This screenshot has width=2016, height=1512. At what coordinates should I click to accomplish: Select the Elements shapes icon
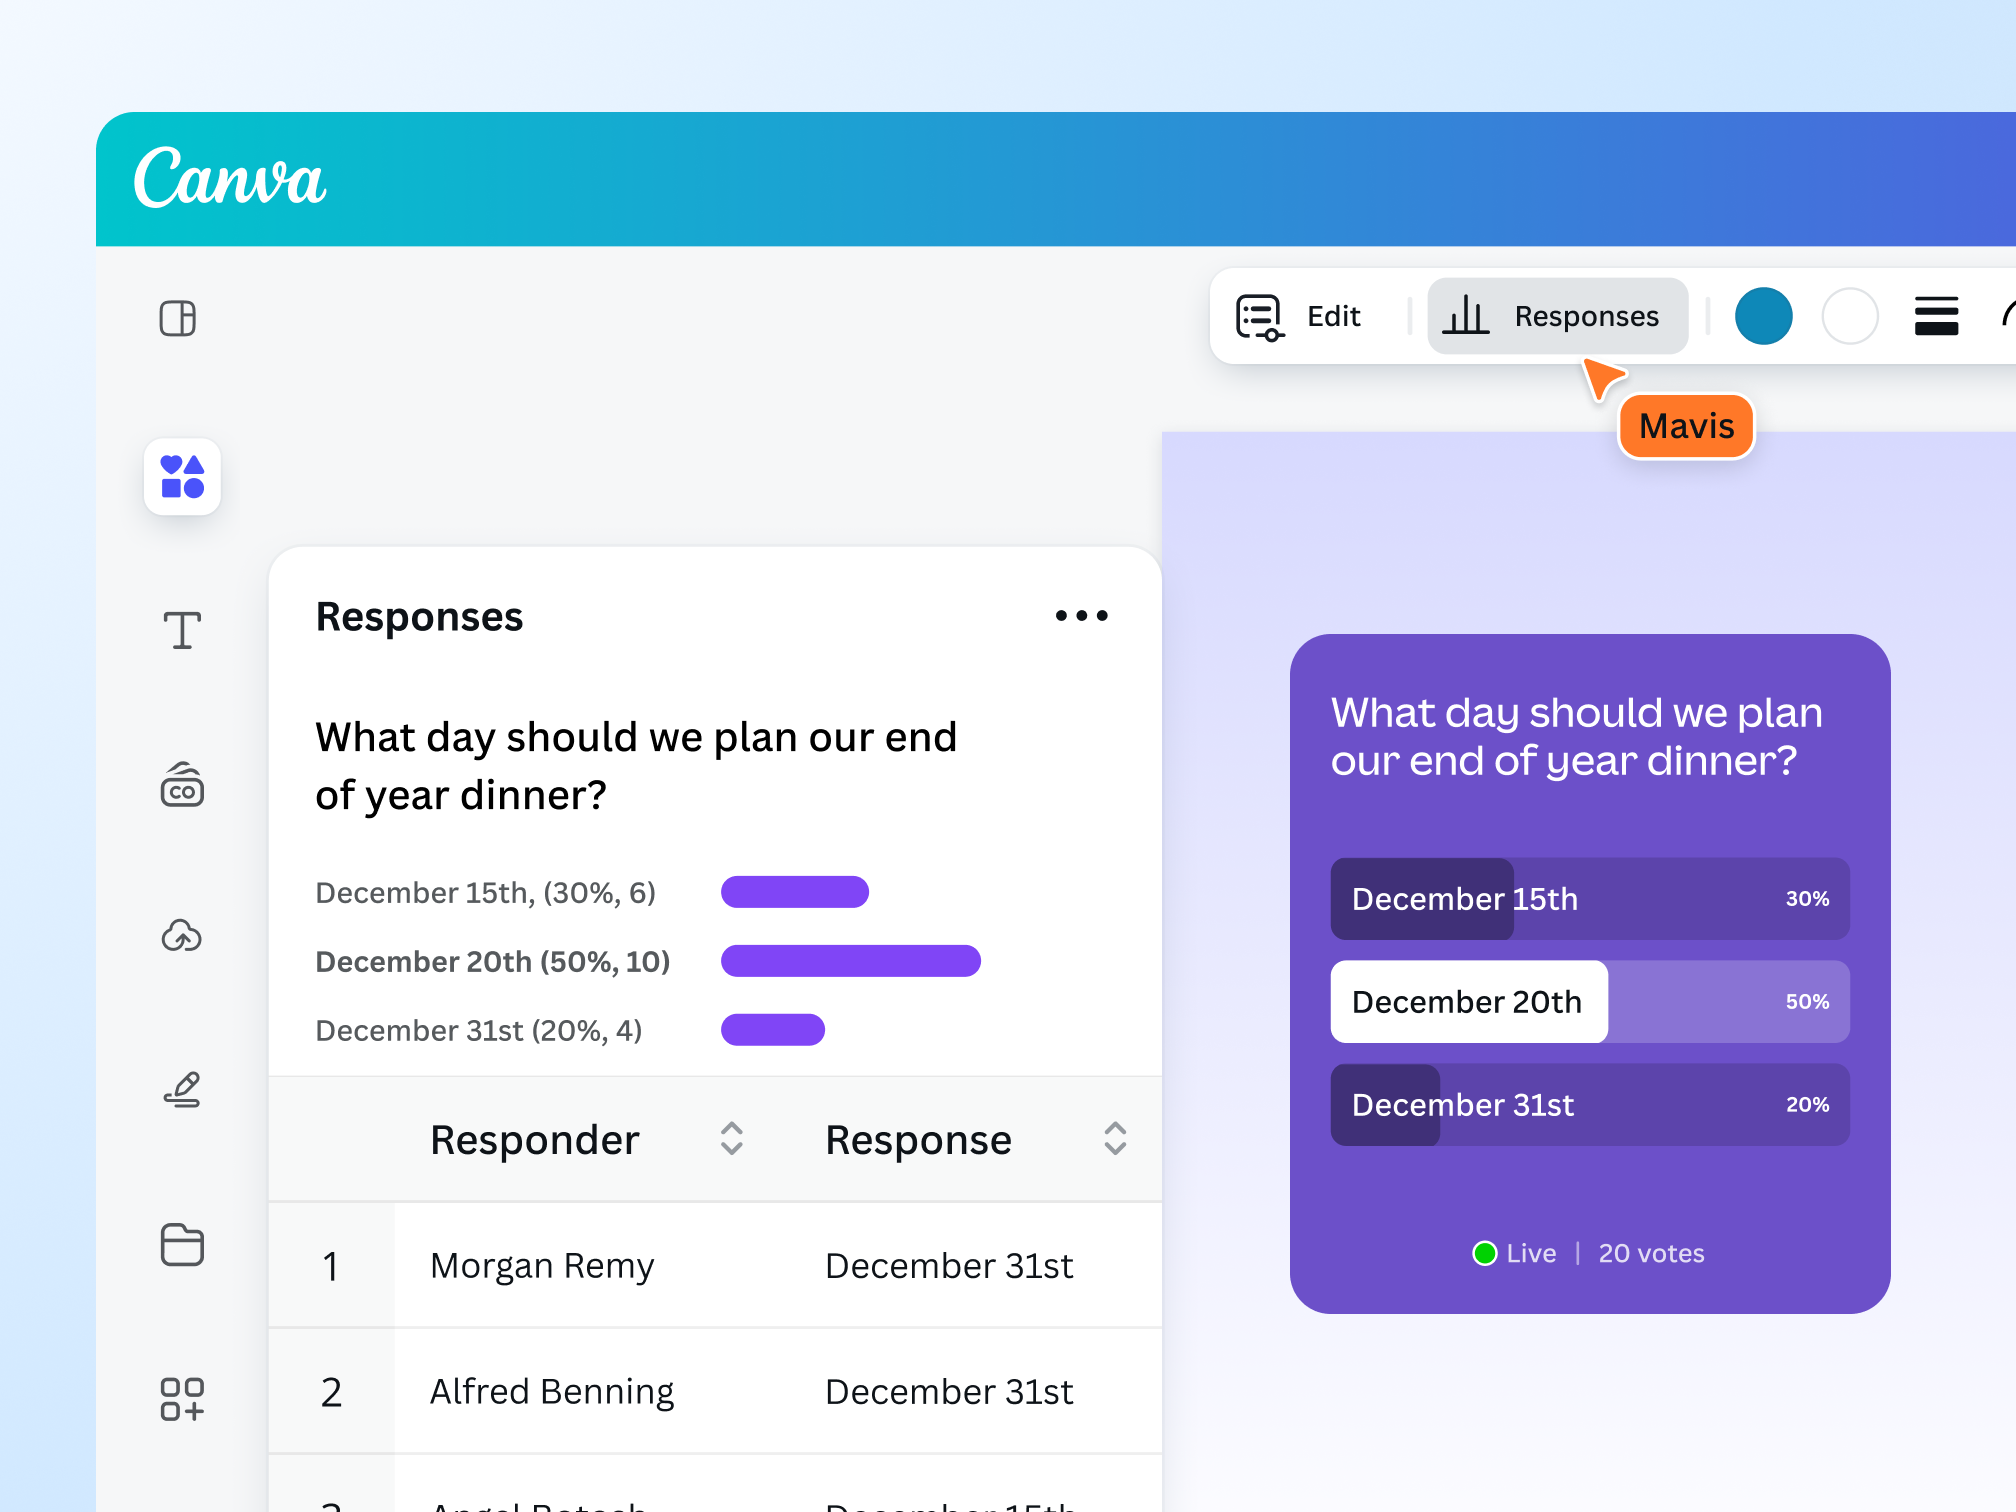click(182, 477)
